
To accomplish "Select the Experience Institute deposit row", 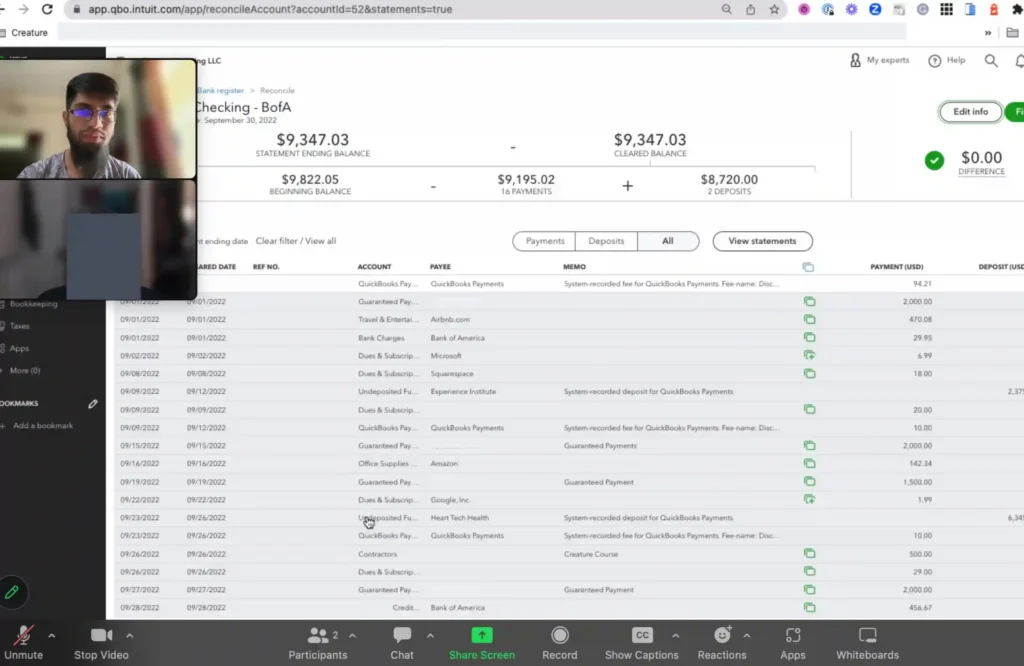I will 569,392.
